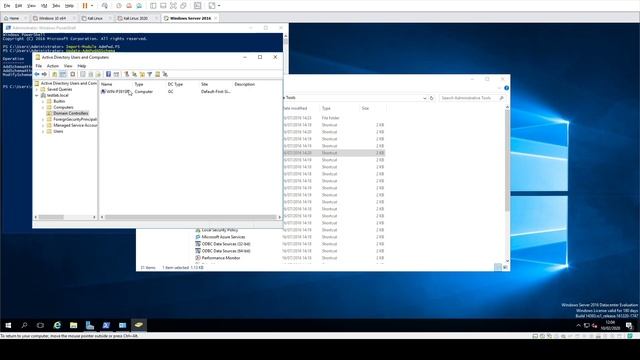Viewport: 640px width, 360px height.
Task: Click the blue Help icon in Active Directory toolbar
Action: click(109, 74)
